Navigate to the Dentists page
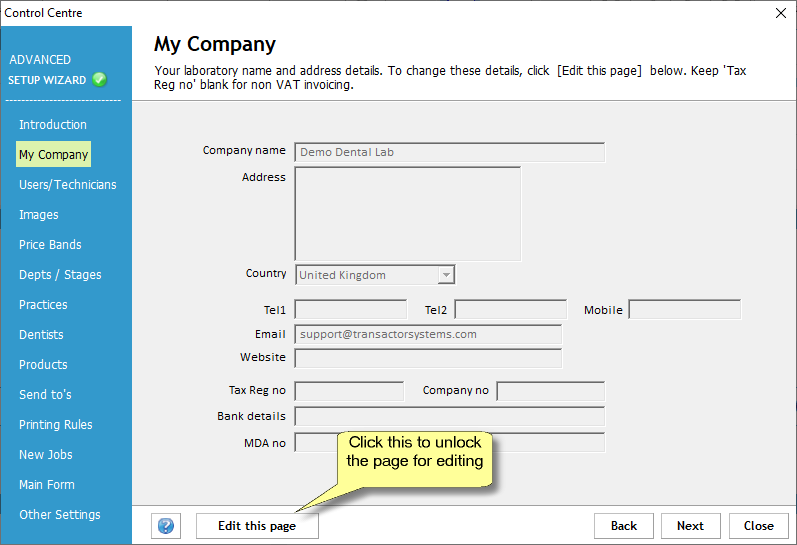The width and height of the screenshot is (797, 545). pos(41,335)
